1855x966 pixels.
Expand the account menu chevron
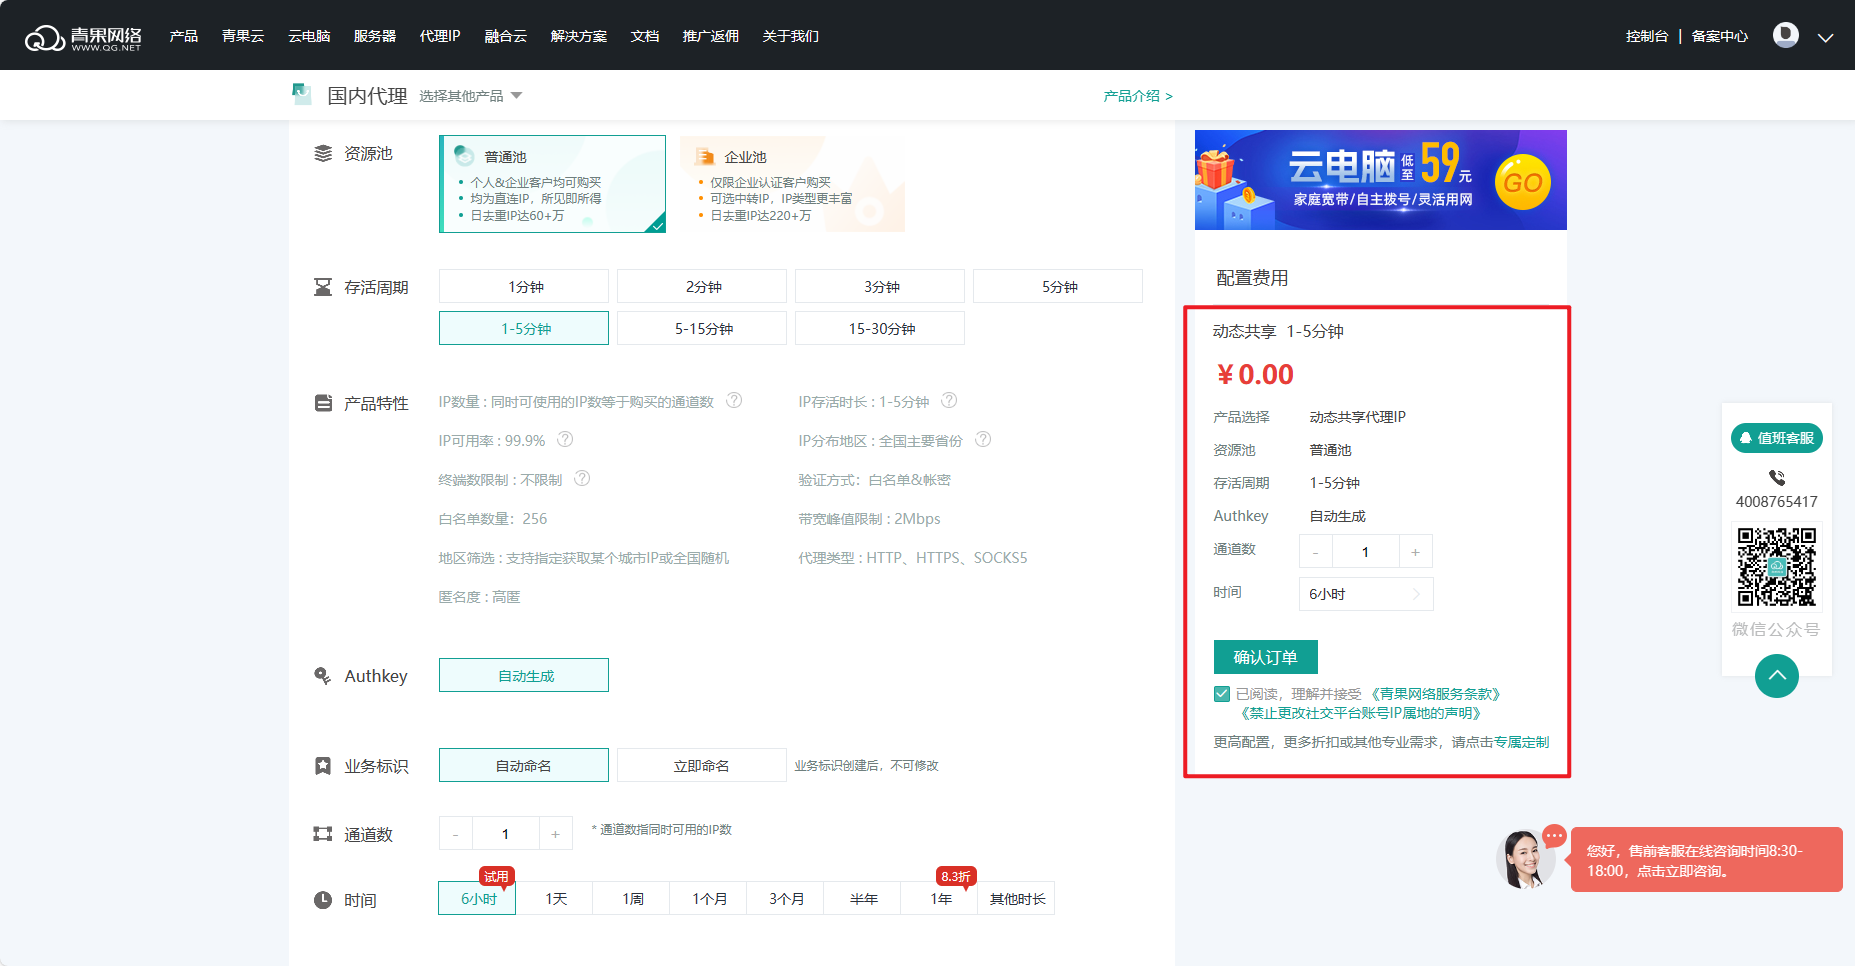(x=1825, y=37)
